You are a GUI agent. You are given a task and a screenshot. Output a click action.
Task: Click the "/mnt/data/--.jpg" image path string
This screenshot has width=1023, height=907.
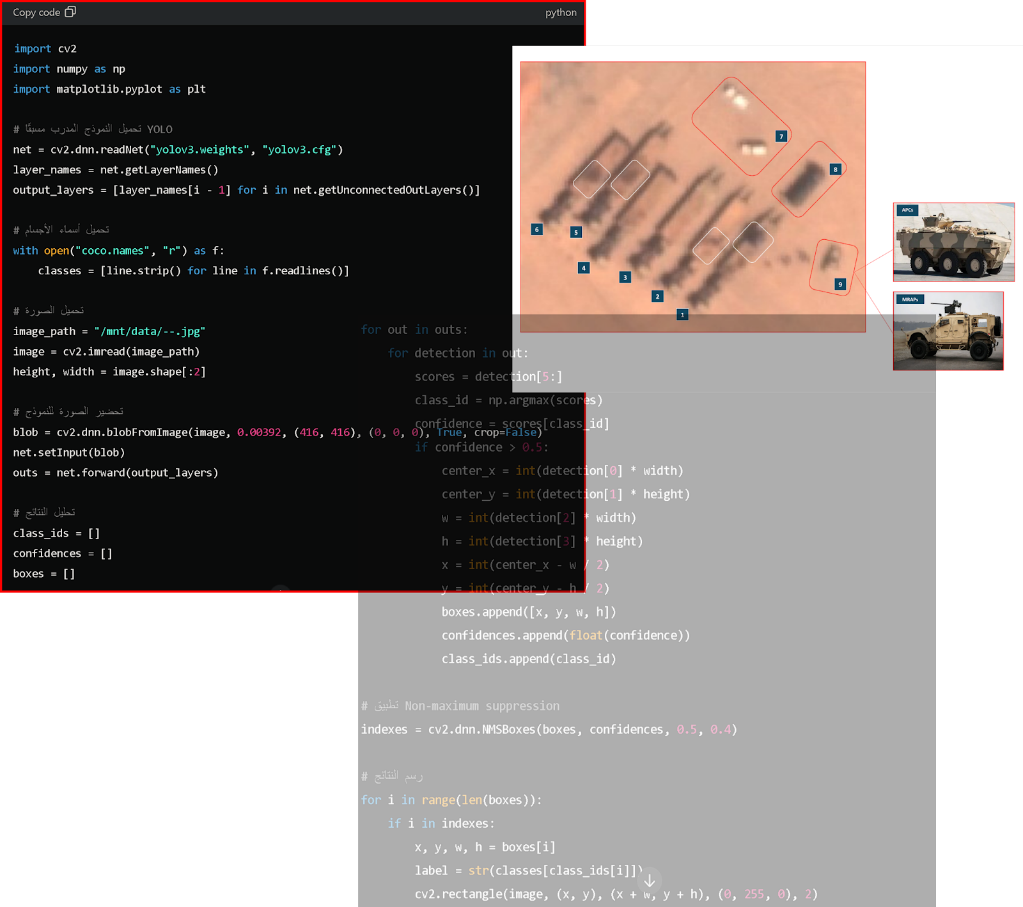149,331
